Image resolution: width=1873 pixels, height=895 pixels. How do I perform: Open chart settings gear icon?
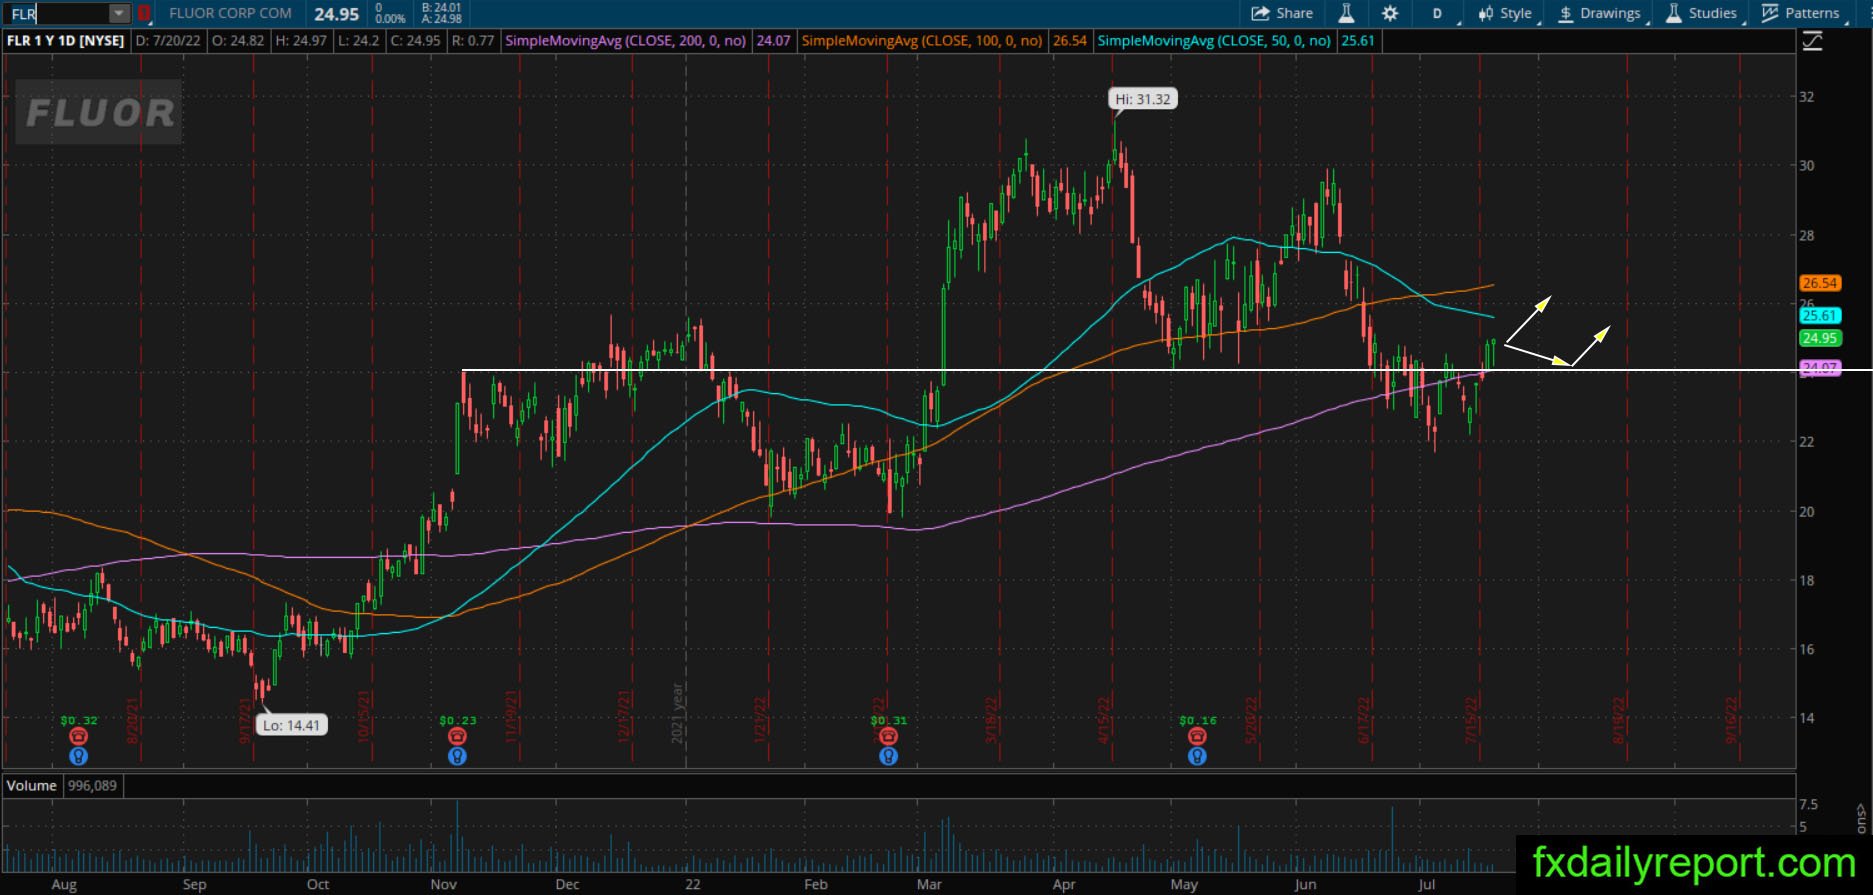point(1390,14)
